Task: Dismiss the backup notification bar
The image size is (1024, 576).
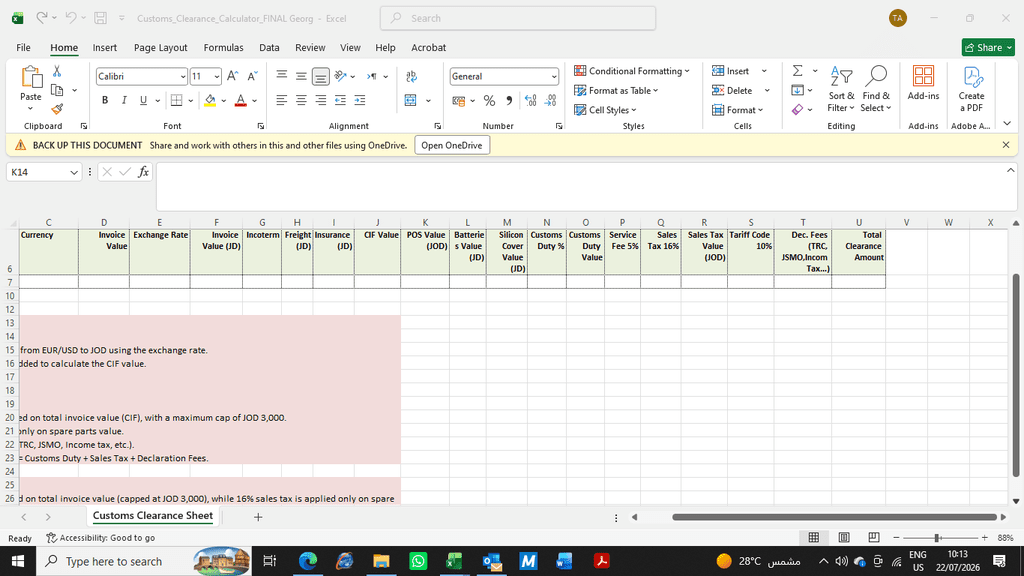Action: (1006, 145)
